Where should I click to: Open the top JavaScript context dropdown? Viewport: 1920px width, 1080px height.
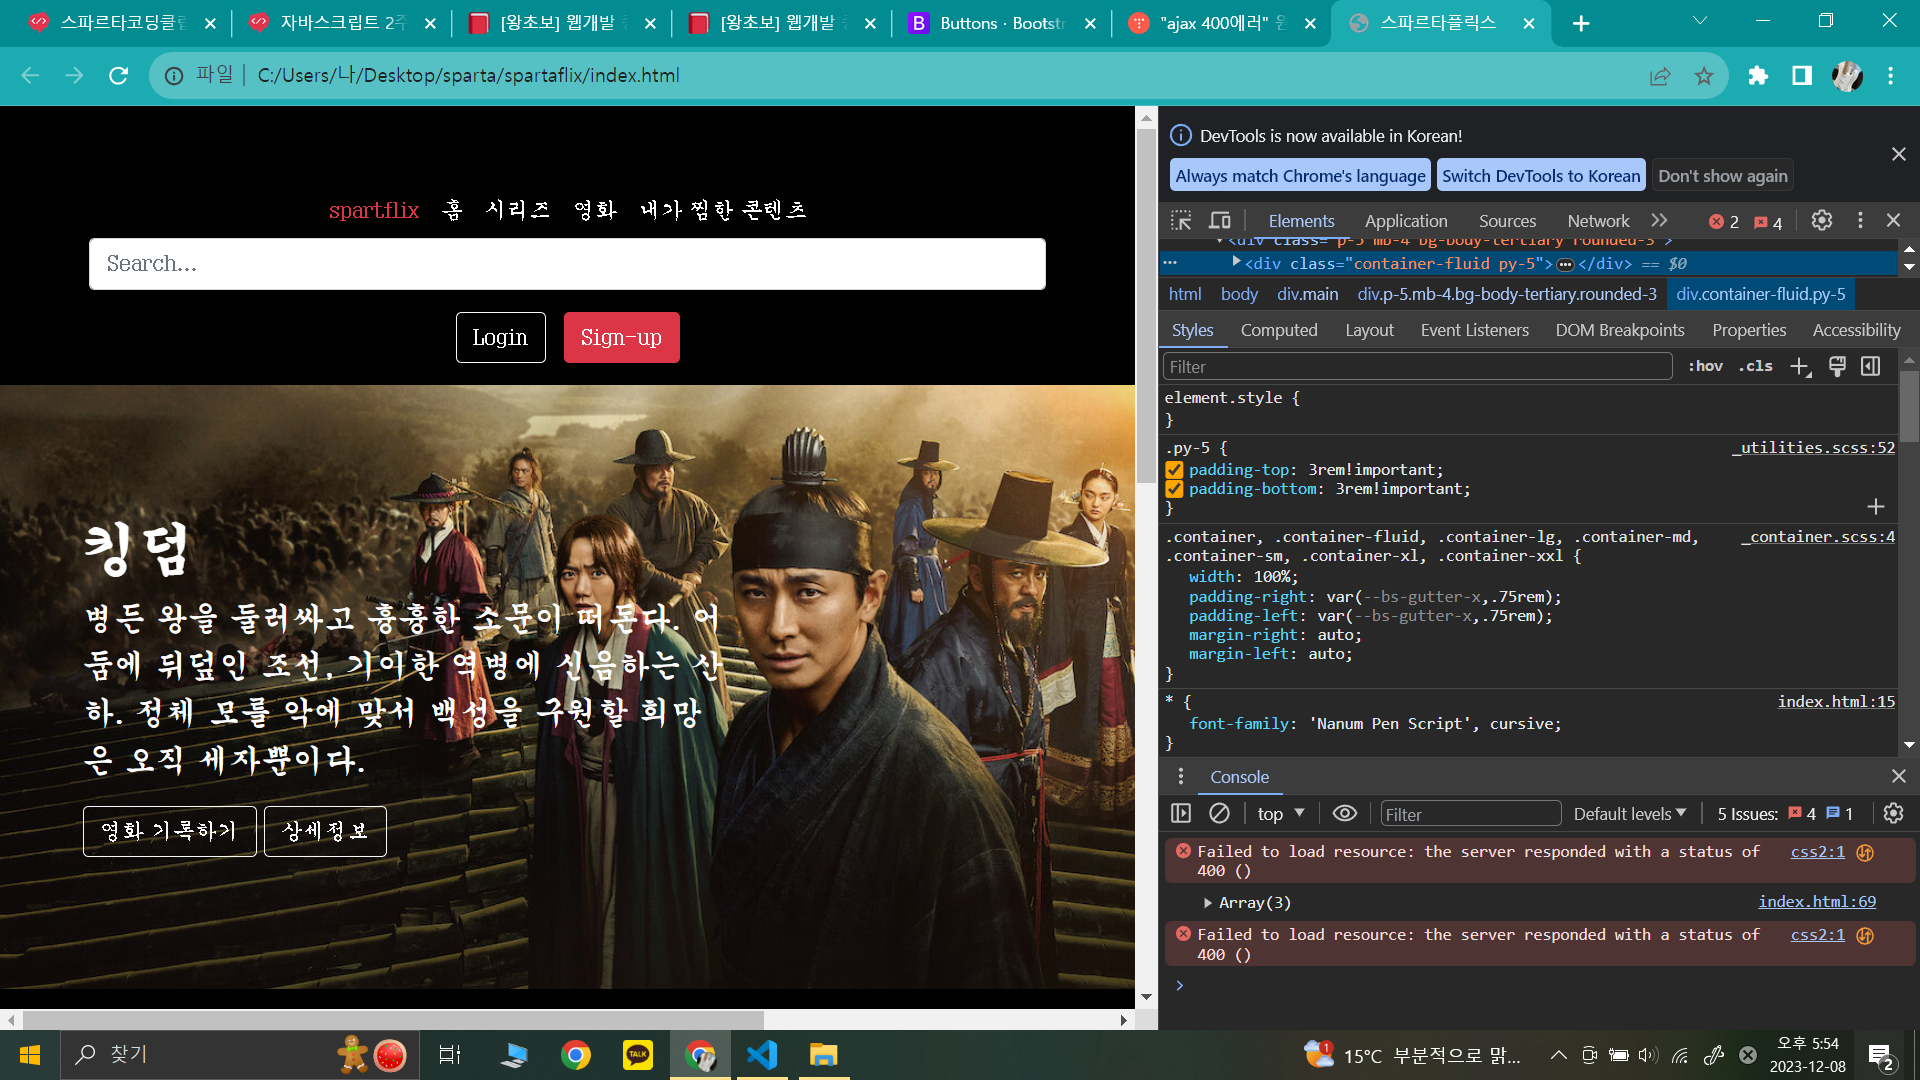[1281, 814]
